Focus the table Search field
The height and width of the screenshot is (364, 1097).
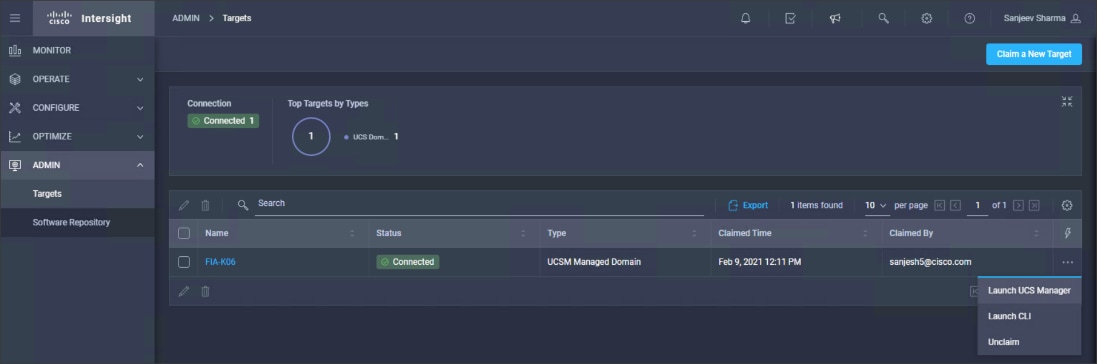point(480,204)
